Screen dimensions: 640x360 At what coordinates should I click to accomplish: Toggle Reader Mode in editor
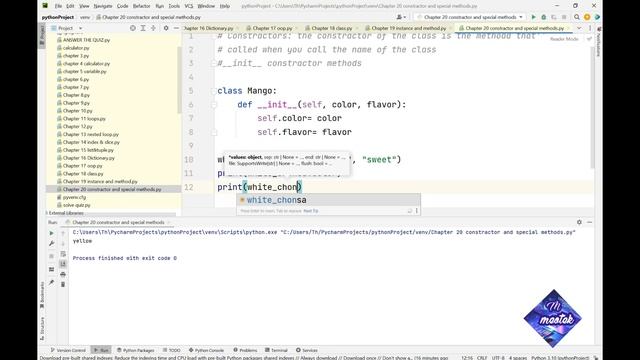[564, 39]
